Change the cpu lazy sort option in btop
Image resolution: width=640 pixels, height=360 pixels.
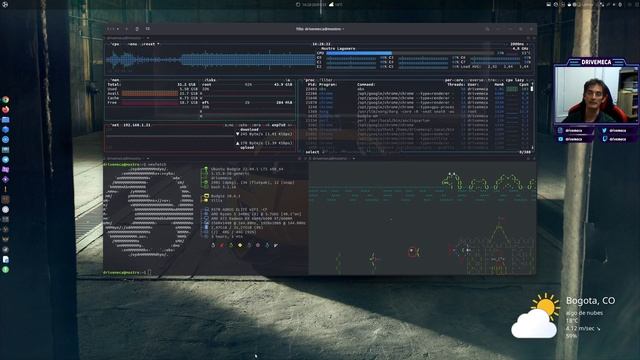tap(516, 80)
